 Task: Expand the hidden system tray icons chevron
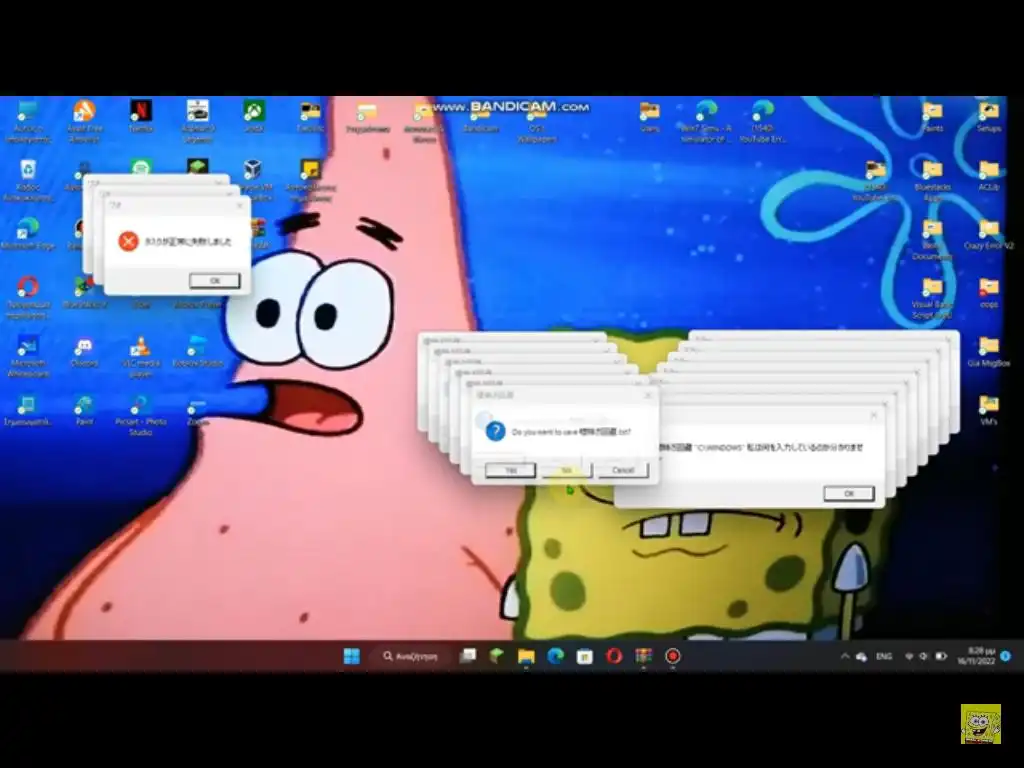coord(844,656)
